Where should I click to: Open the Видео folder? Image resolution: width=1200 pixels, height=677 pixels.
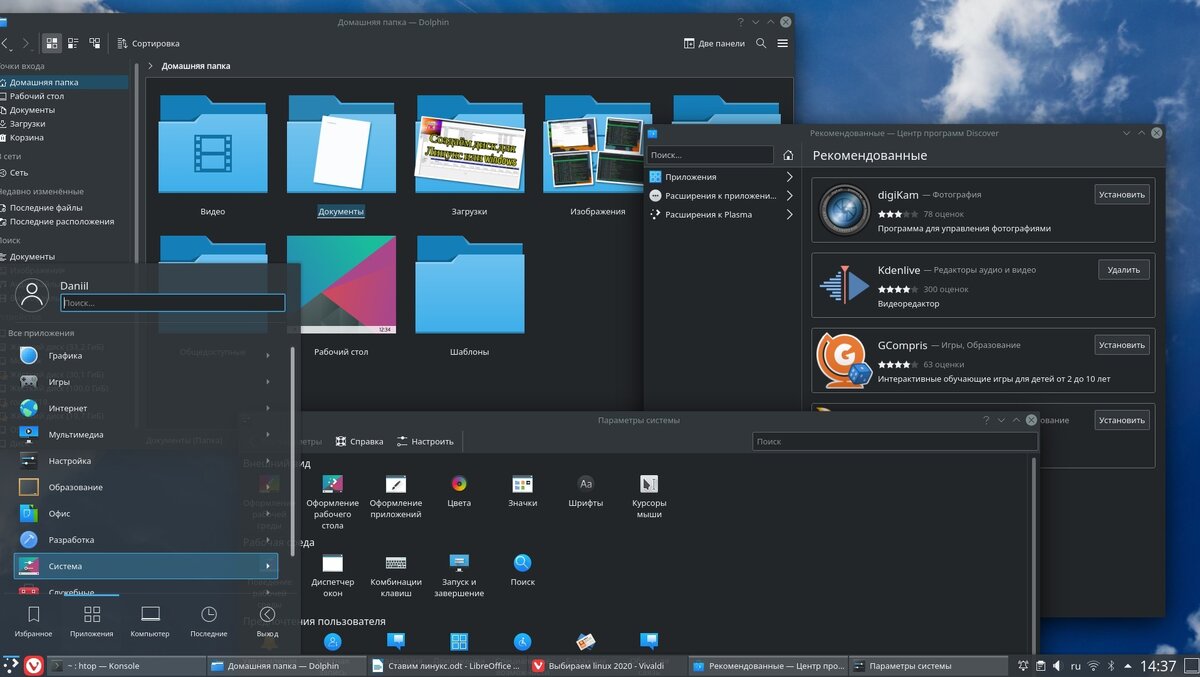point(213,155)
